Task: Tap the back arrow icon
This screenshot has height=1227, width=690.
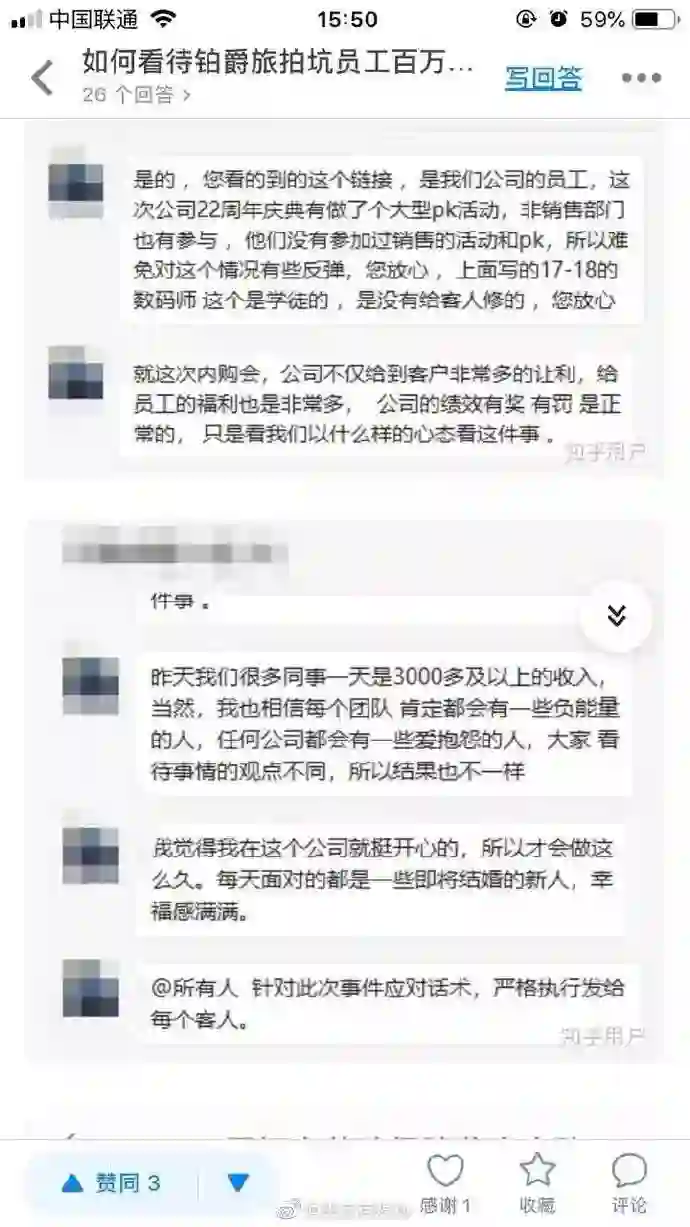Action: click(x=42, y=77)
